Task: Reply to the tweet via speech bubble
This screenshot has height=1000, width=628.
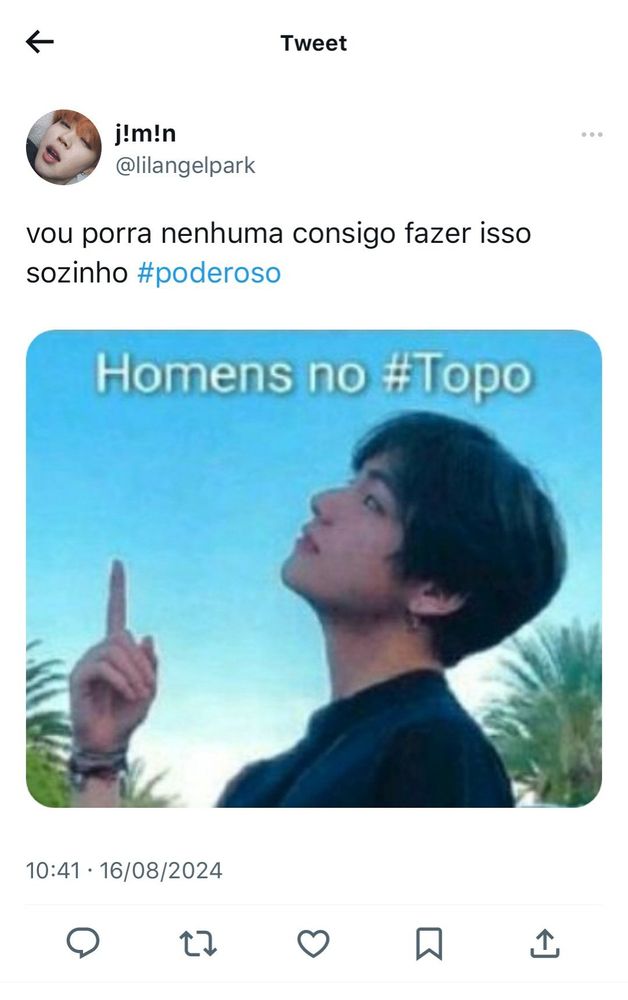Action: pos(84,943)
